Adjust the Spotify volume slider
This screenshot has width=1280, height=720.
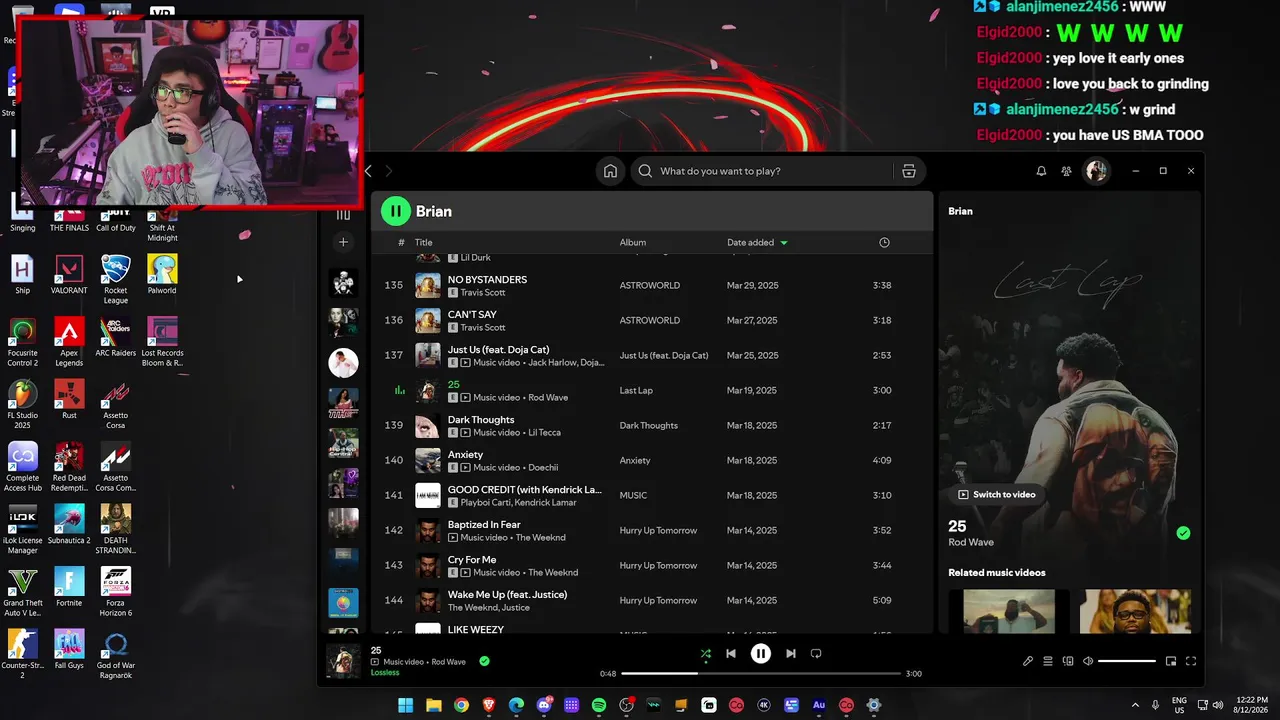[x=1127, y=661]
